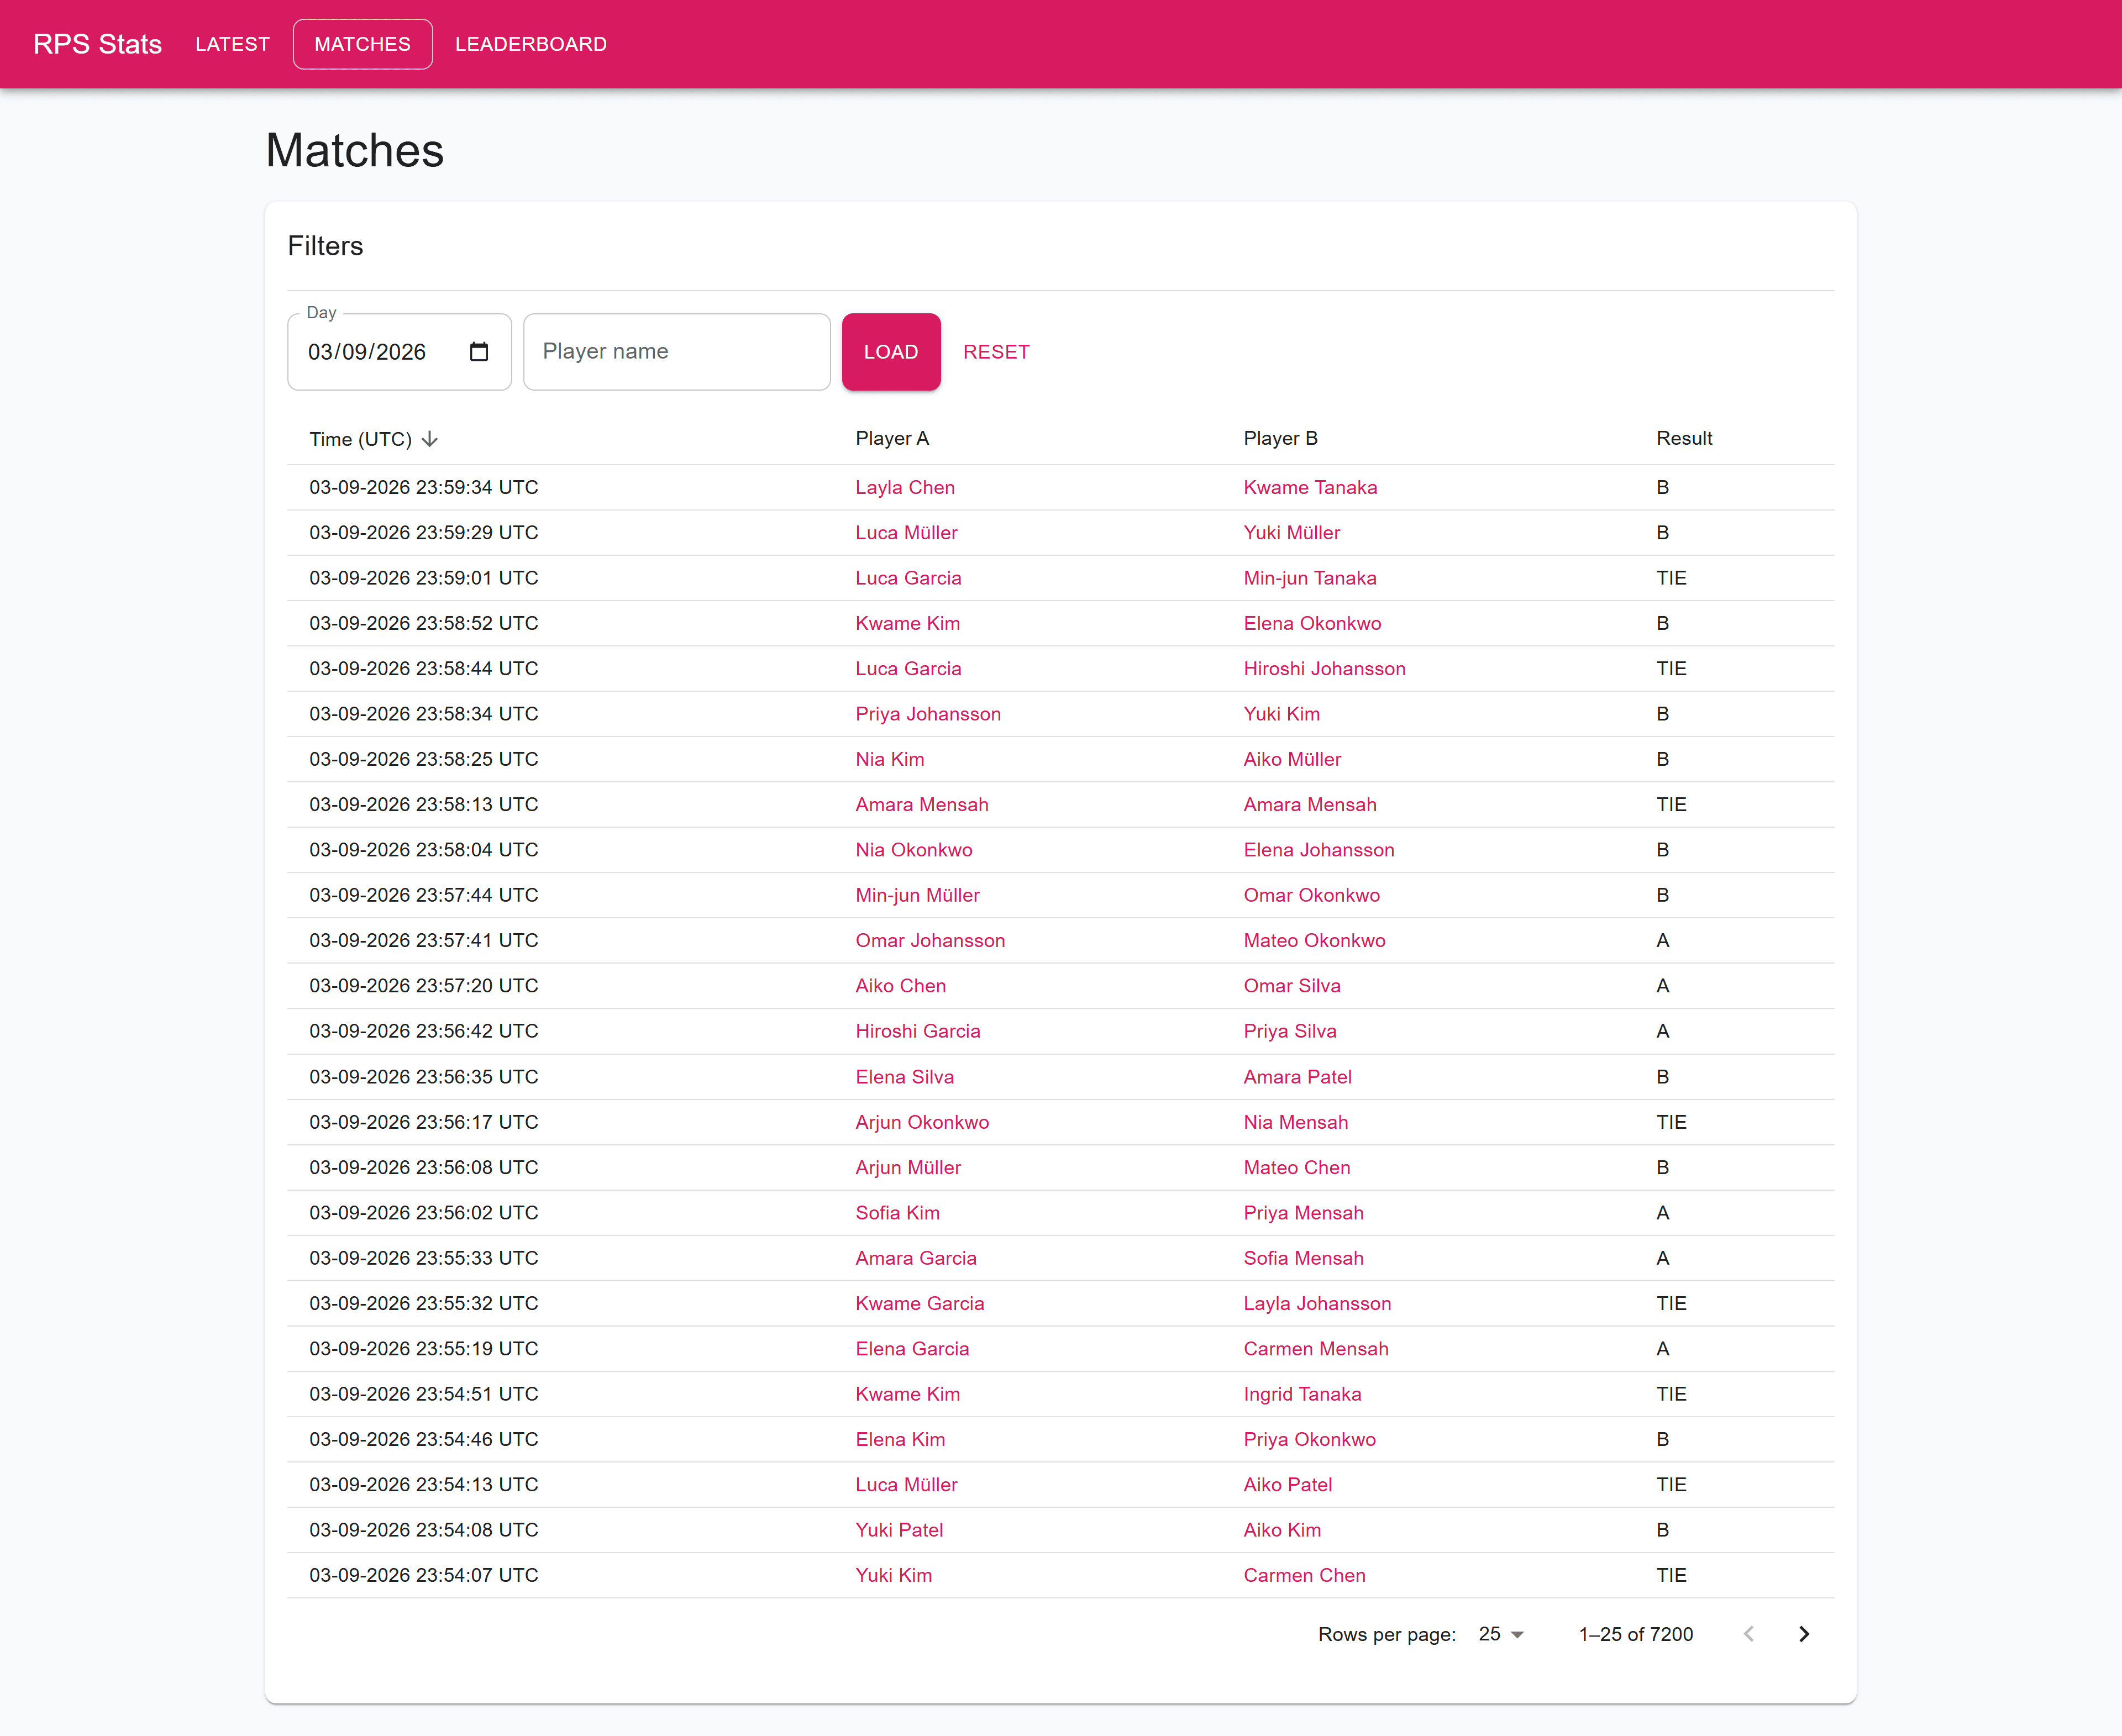Open Arjun Müller player link
This screenshot has width=2122, height=1736.
908,1167
